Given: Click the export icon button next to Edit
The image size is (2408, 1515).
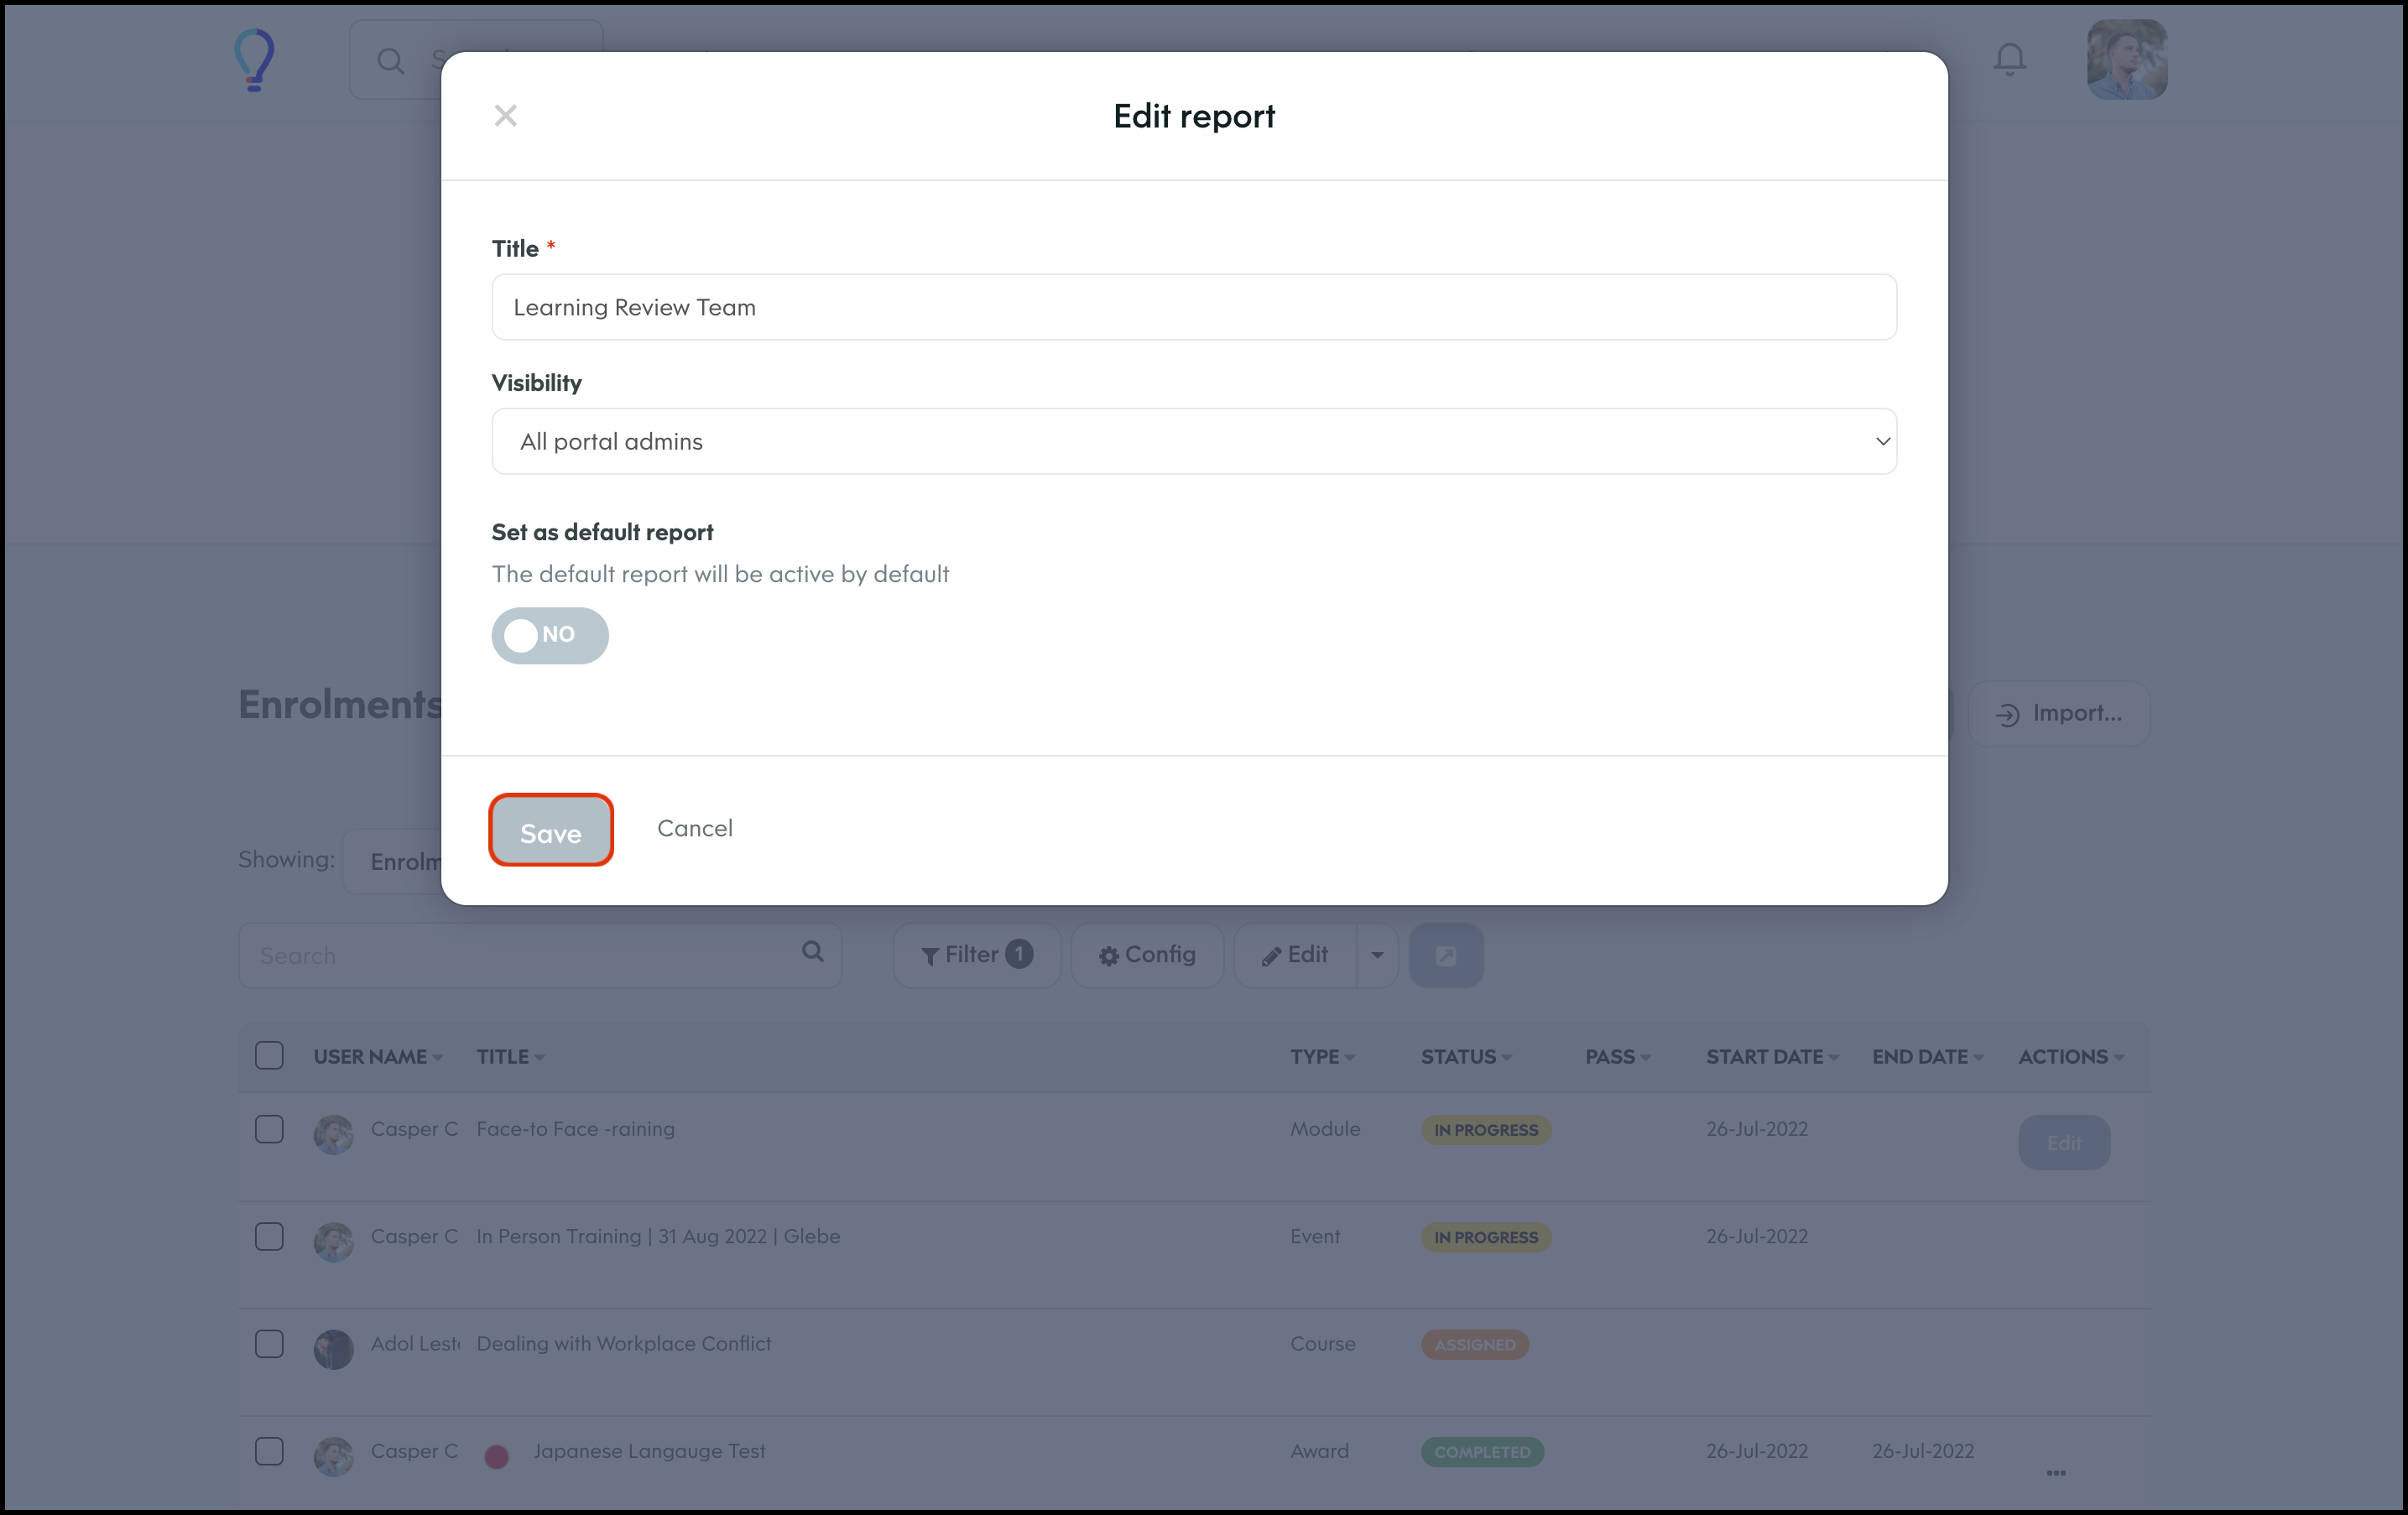Looking at the screenshot, I should (1445, 955).
